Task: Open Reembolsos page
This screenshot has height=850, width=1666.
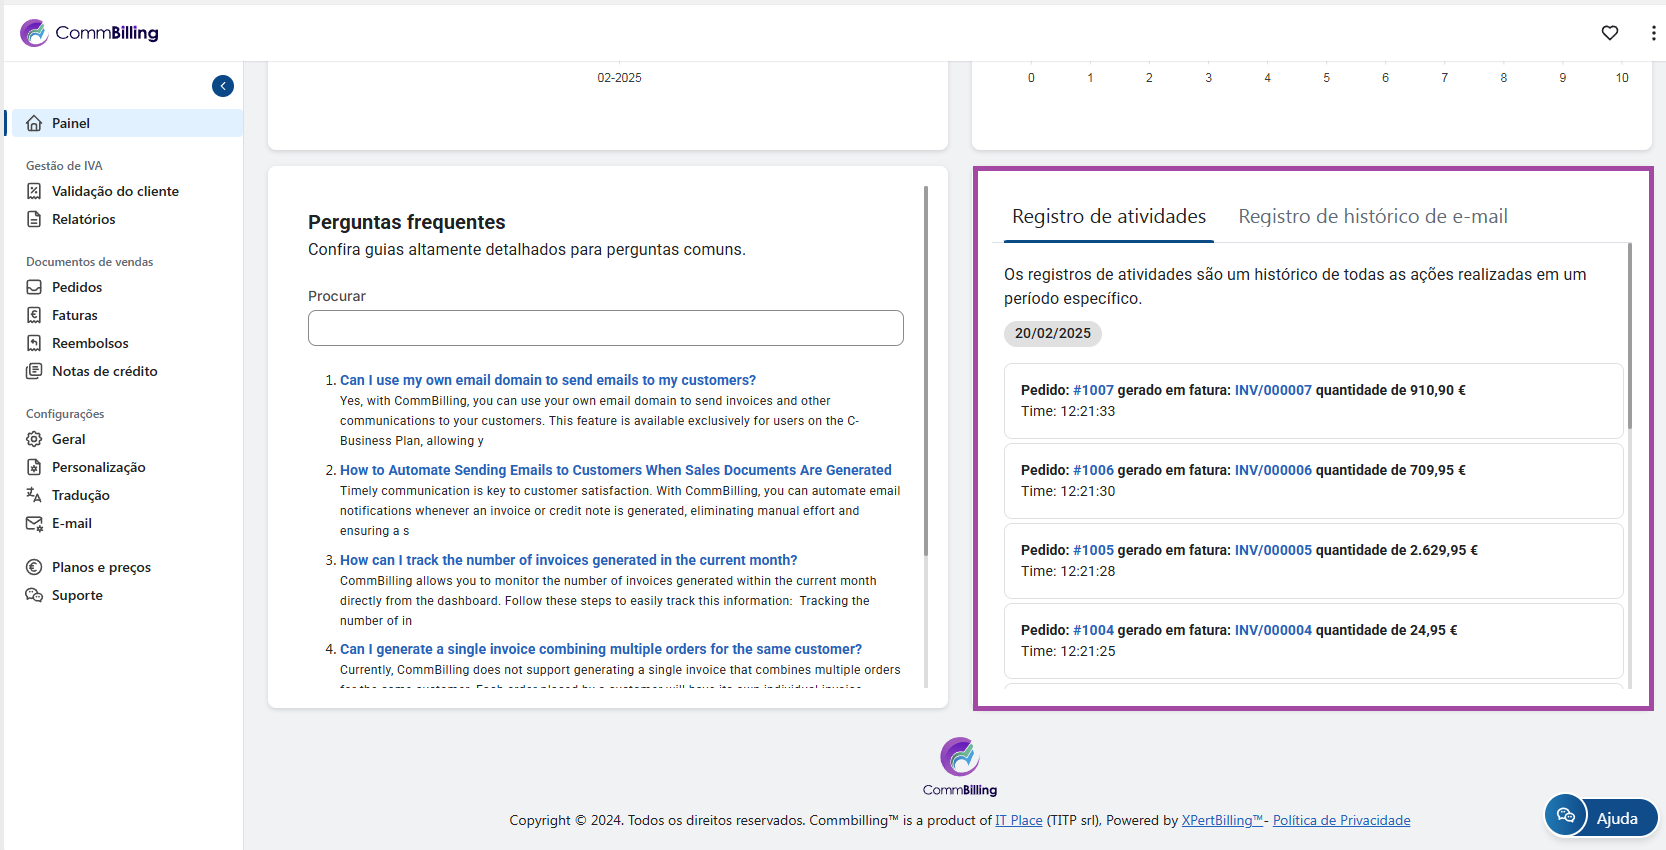Action: tap(90, 343)
